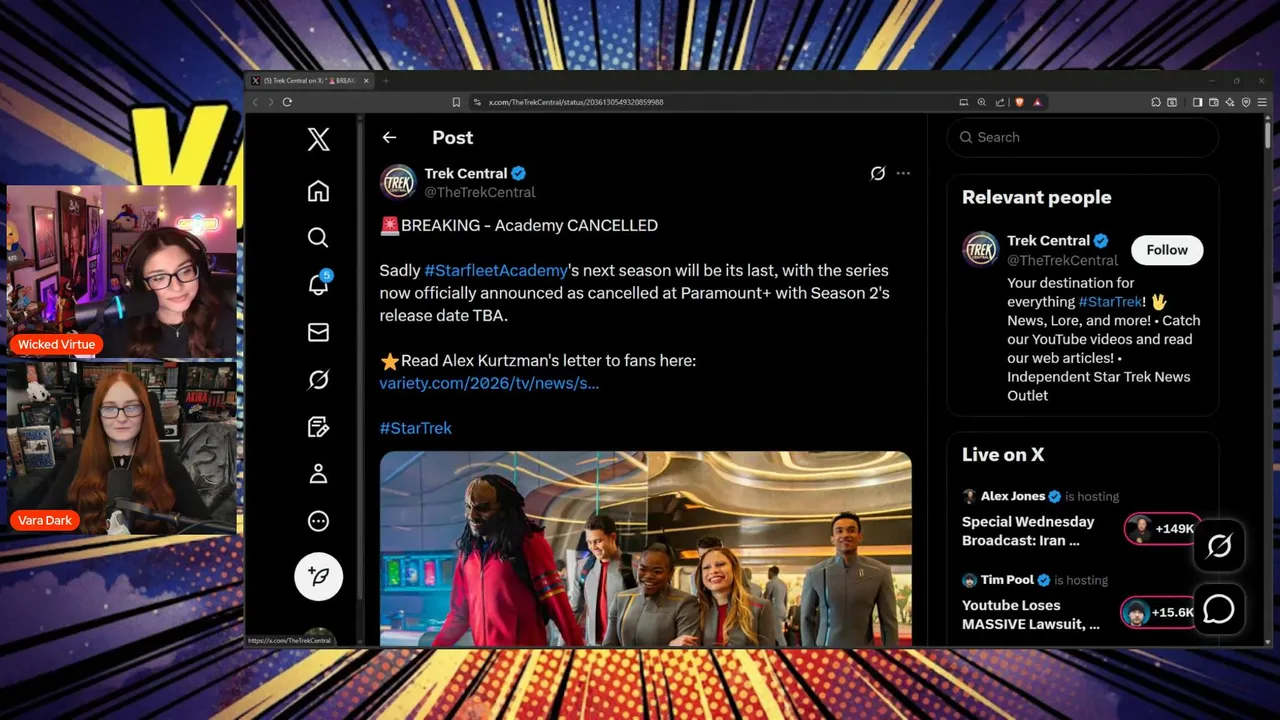
Task: Click the Brave Rewards triangle icon
Action: coord(1037,102)
